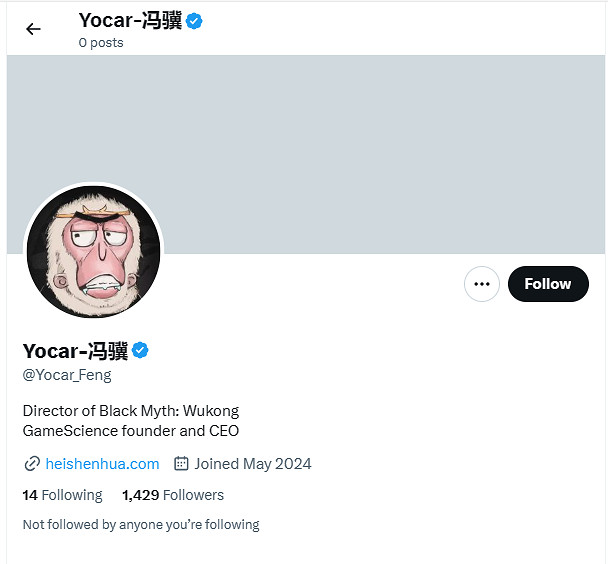Click the verified badge in the top header

(x=194, y=20)
